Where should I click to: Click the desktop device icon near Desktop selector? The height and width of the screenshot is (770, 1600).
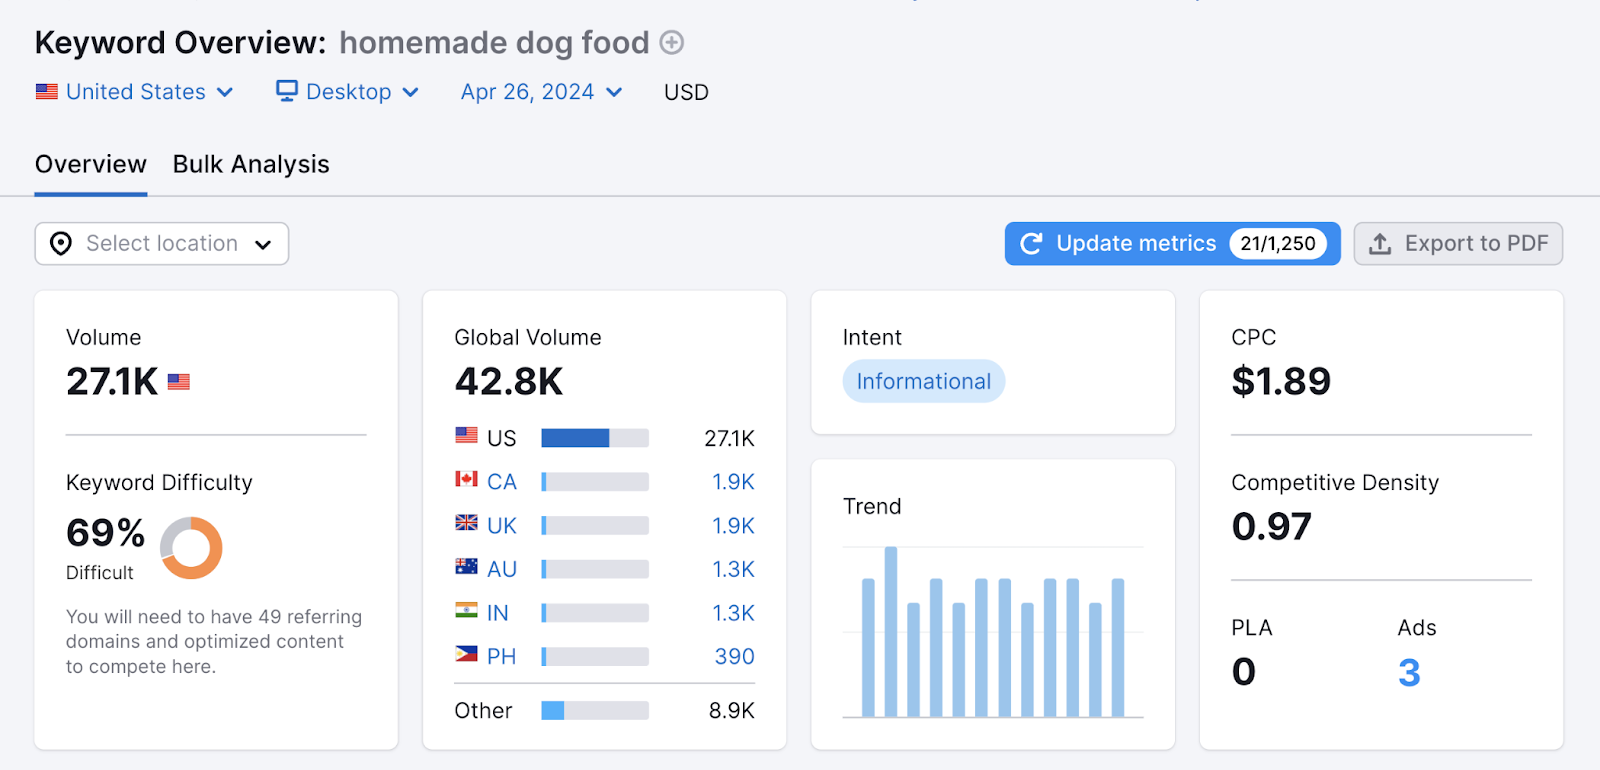(286, 91)
